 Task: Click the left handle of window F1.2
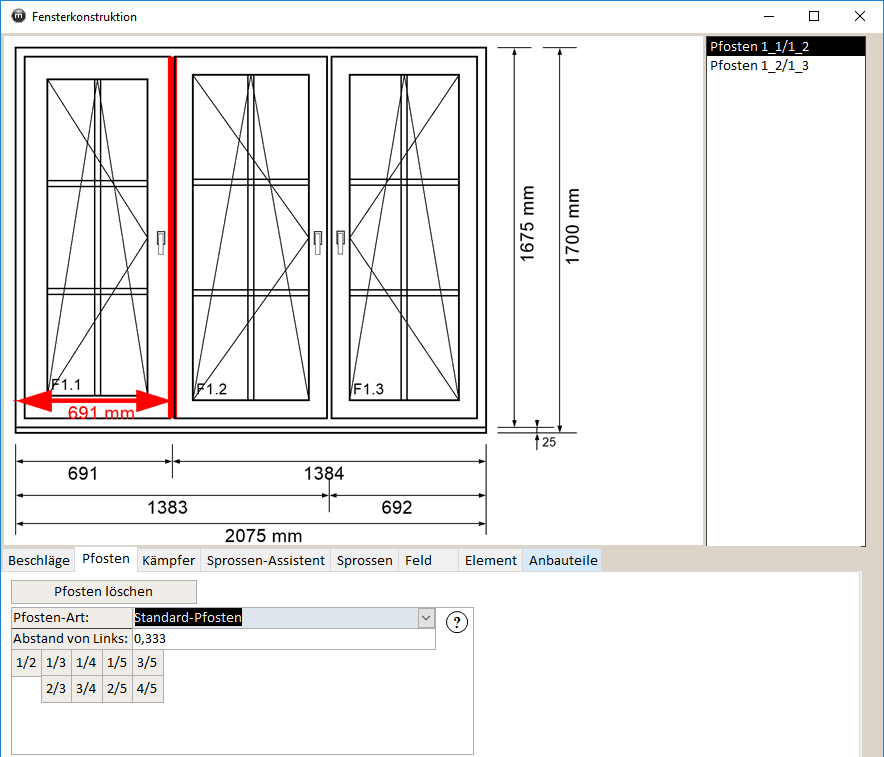click(x=318, y=241)
